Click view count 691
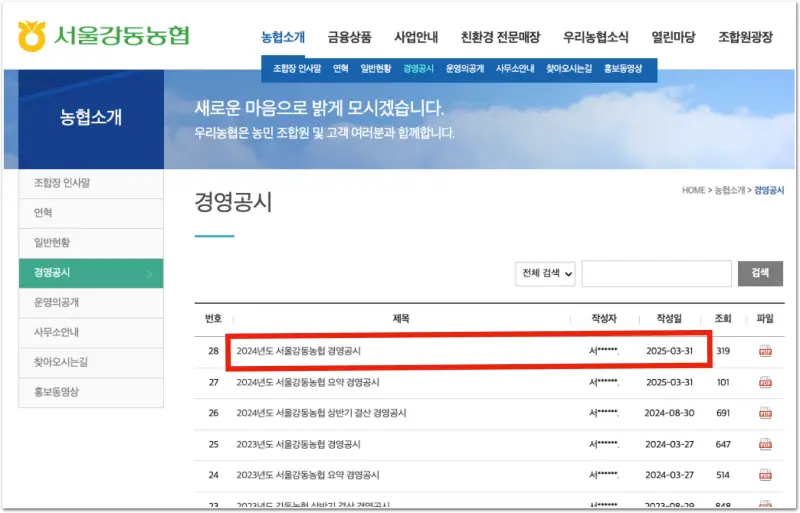800x513 pixels. pos(723,413)
